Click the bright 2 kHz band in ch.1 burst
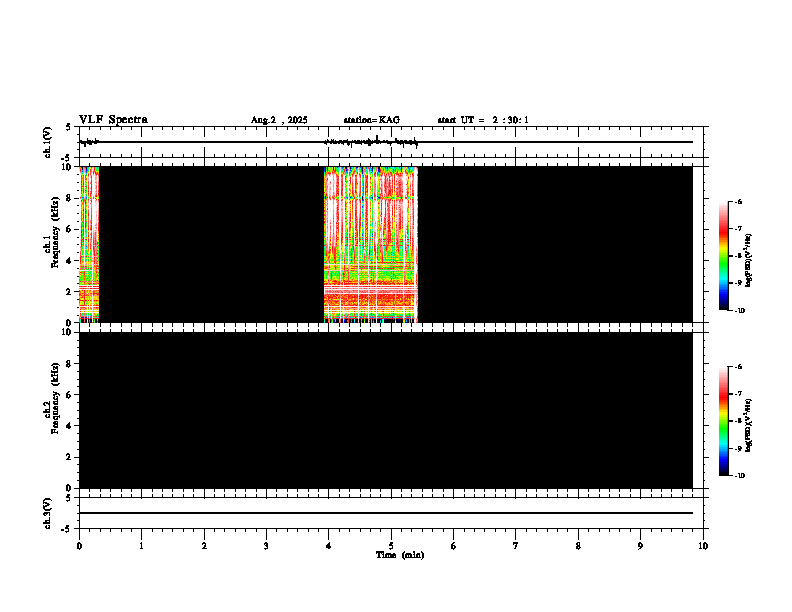Image resolution: width=792 pixels, height=612 pixels. [x=371, y=290]
